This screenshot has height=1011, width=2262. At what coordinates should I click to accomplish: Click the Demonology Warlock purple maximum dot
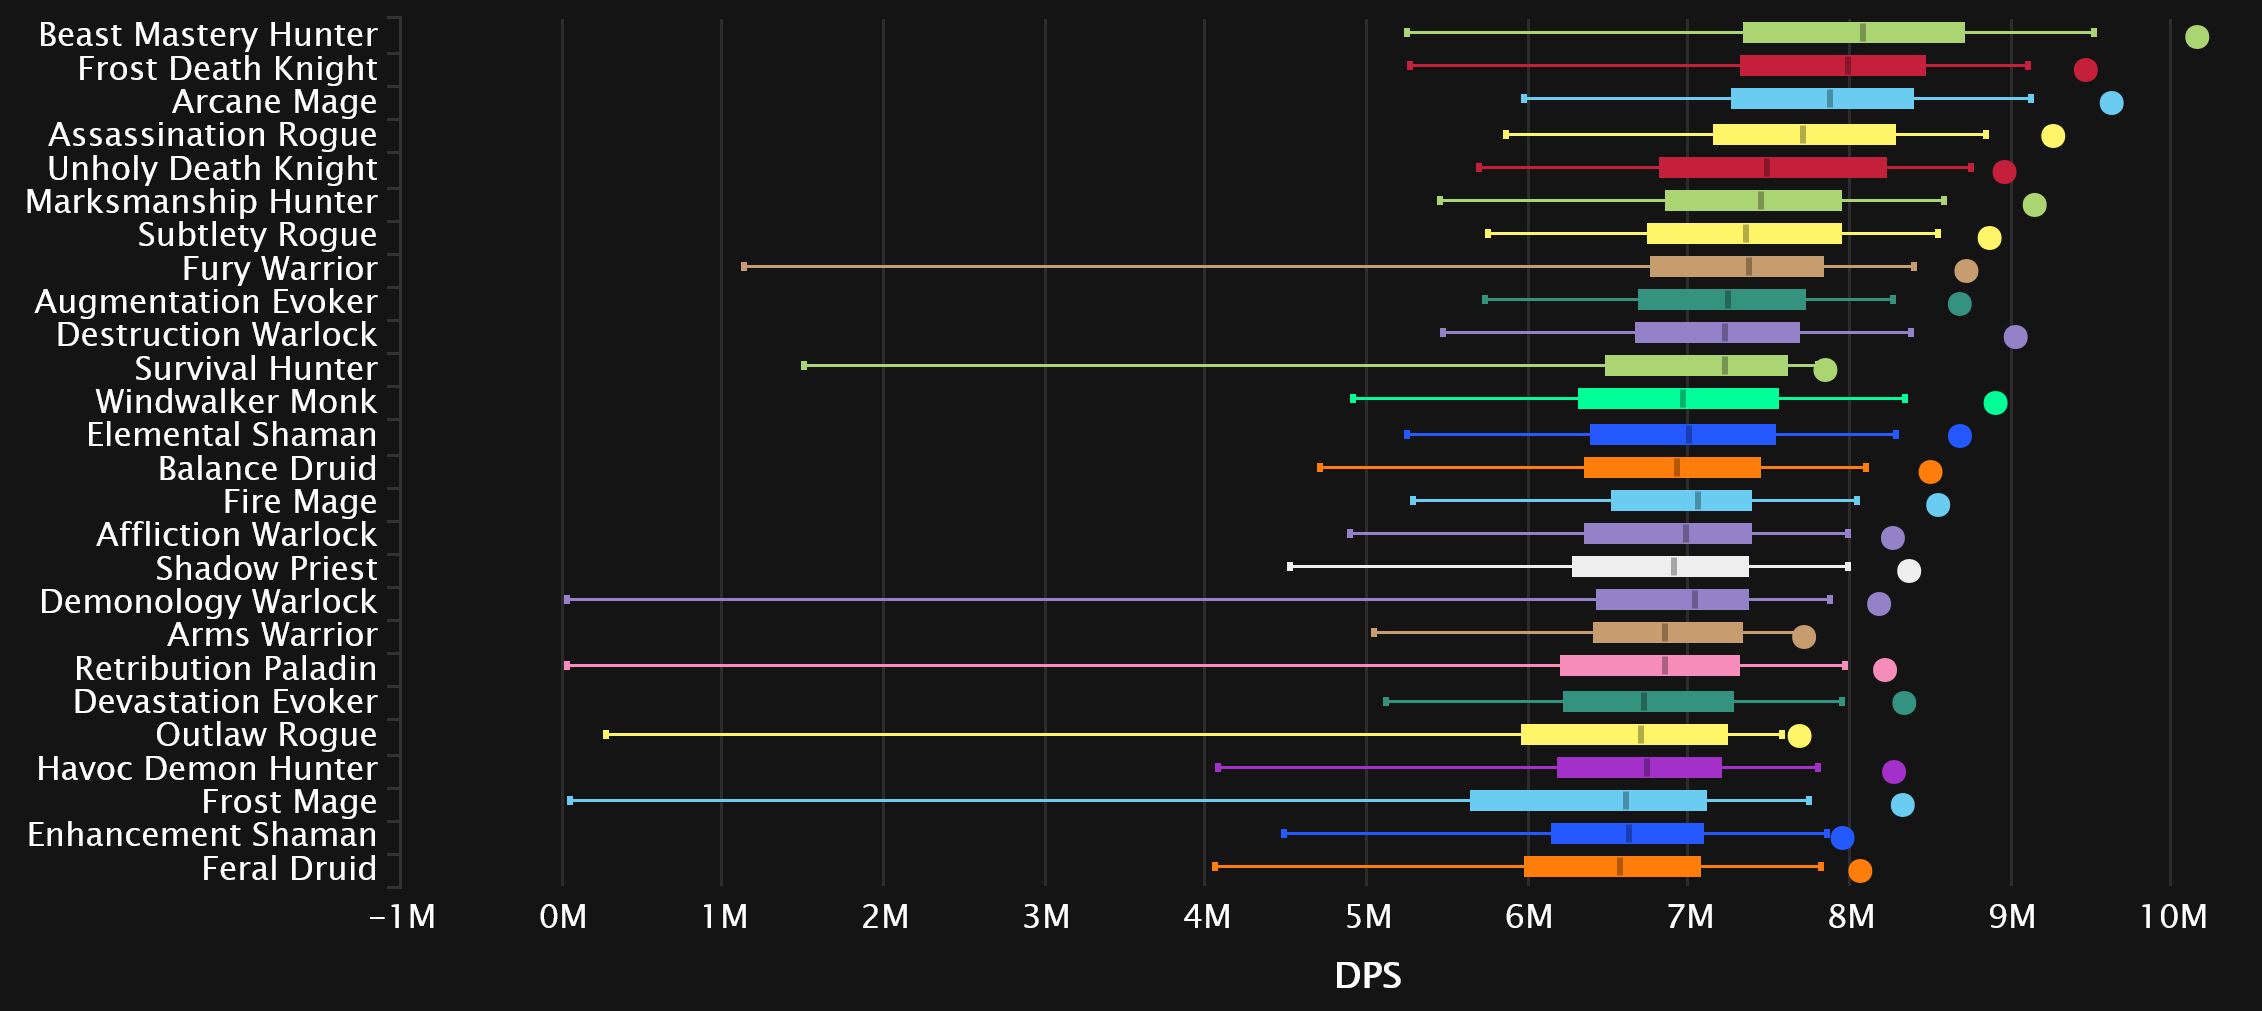point(1878,604)
